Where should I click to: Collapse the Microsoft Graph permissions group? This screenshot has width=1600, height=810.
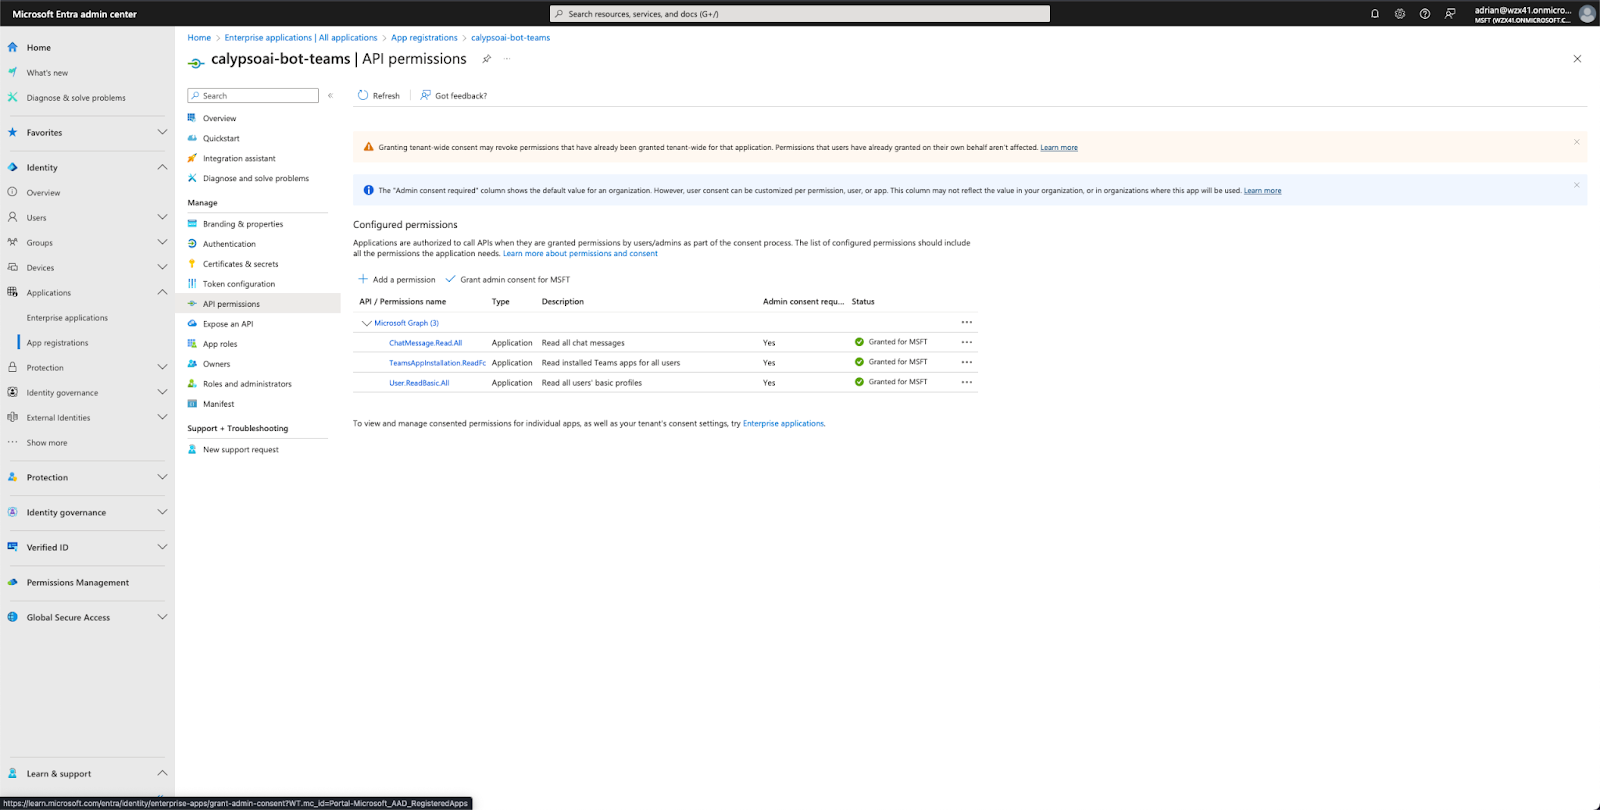click(x=366, y=323)
